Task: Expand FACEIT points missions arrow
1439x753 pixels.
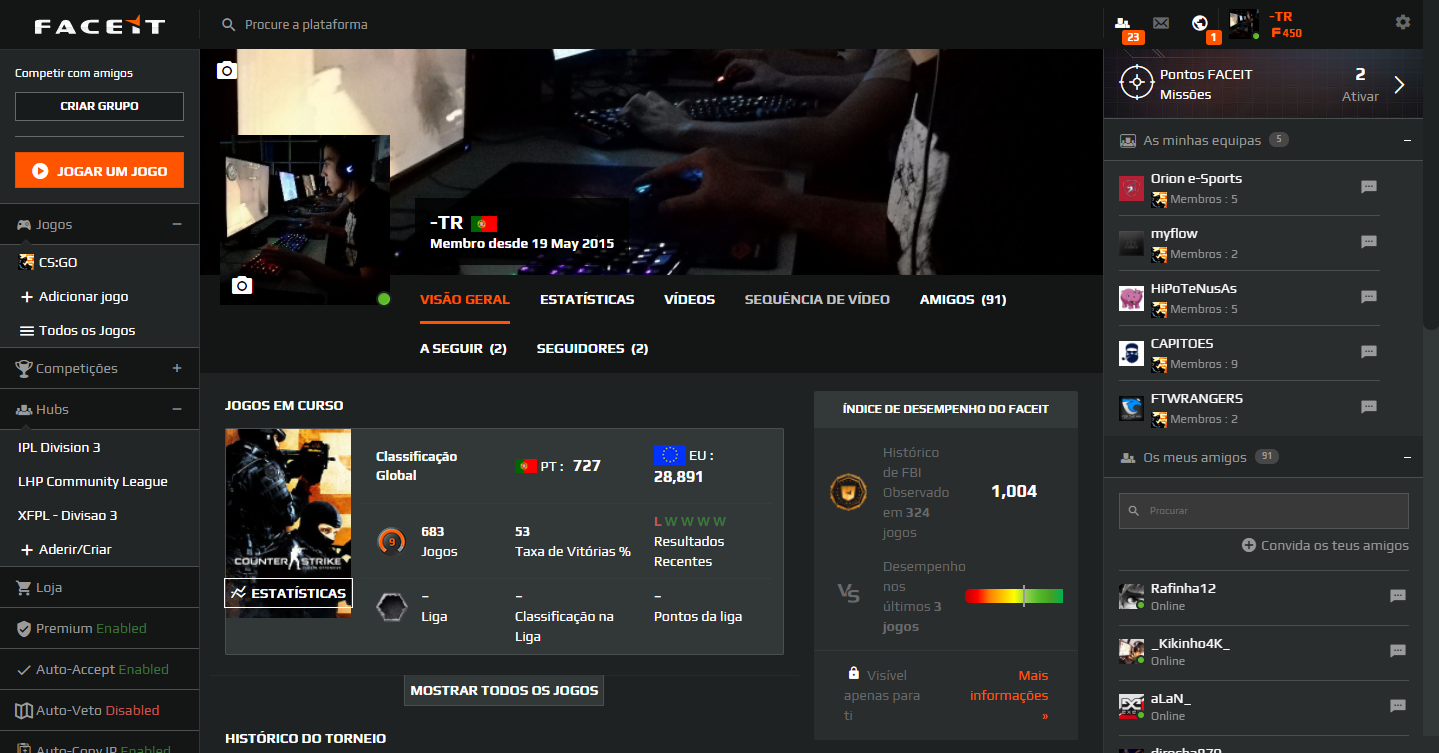Action: pyautogui.click(x=1399, y=85)
